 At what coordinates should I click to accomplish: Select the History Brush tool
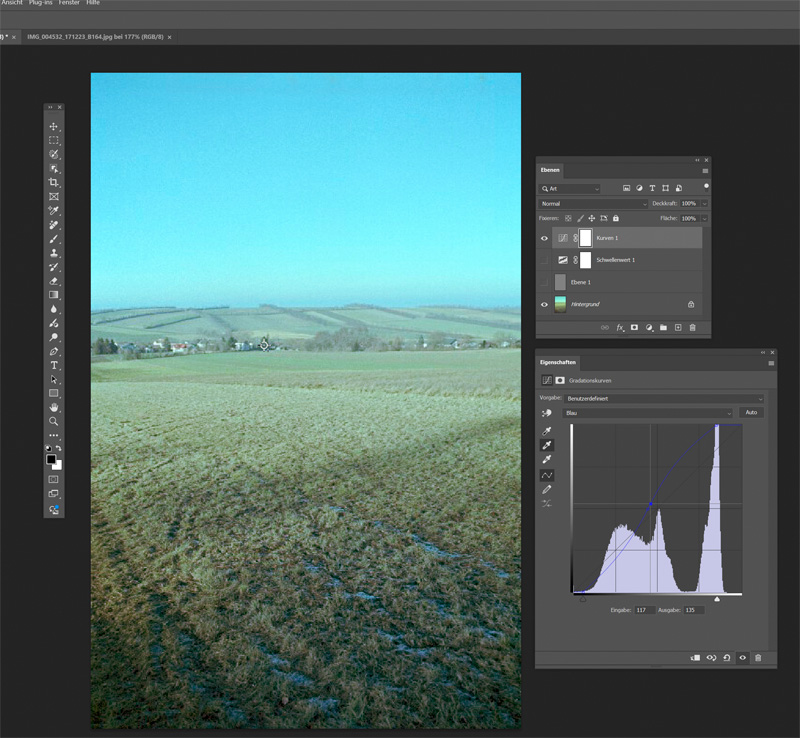[x=54, y=267]
